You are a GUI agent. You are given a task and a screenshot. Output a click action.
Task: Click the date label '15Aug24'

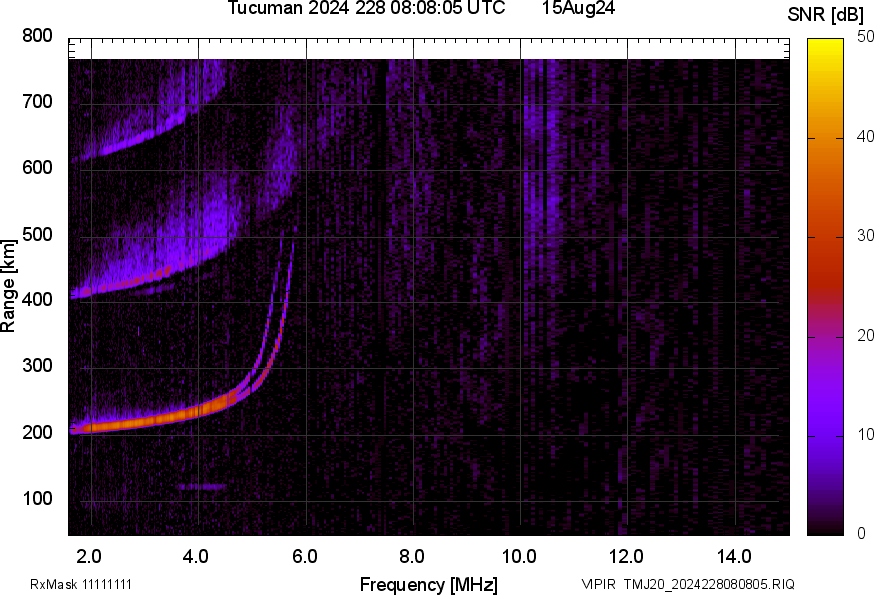tap(578, 8)
